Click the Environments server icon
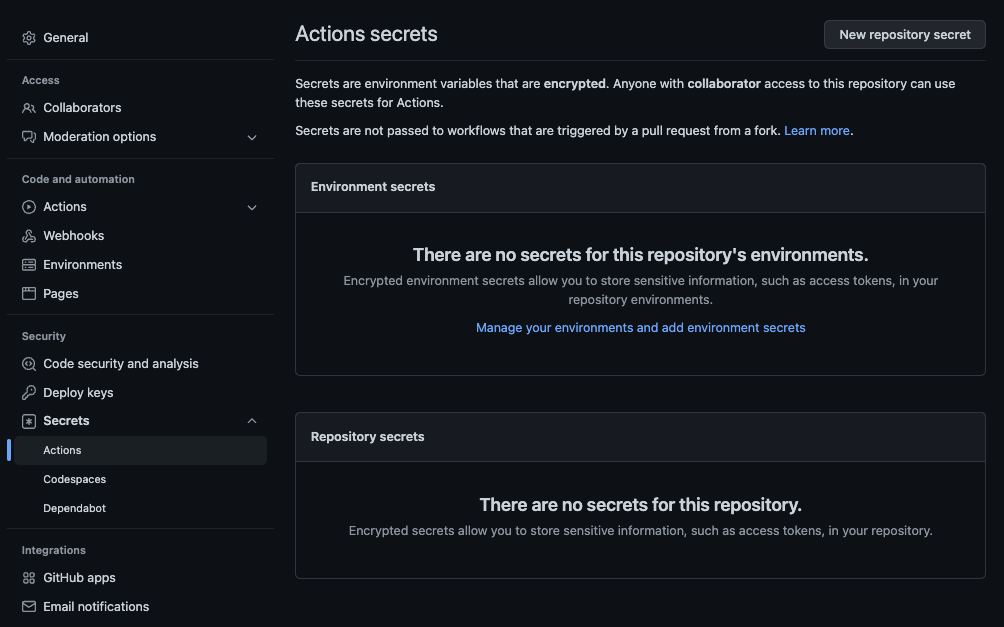 click(29, 265)
